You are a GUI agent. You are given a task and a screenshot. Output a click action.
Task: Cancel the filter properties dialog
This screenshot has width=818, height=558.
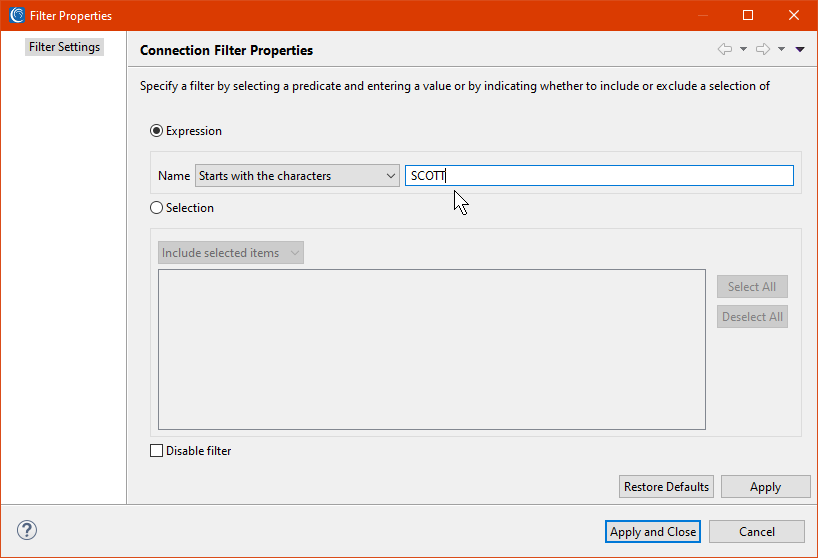click(x=756, y=531)
